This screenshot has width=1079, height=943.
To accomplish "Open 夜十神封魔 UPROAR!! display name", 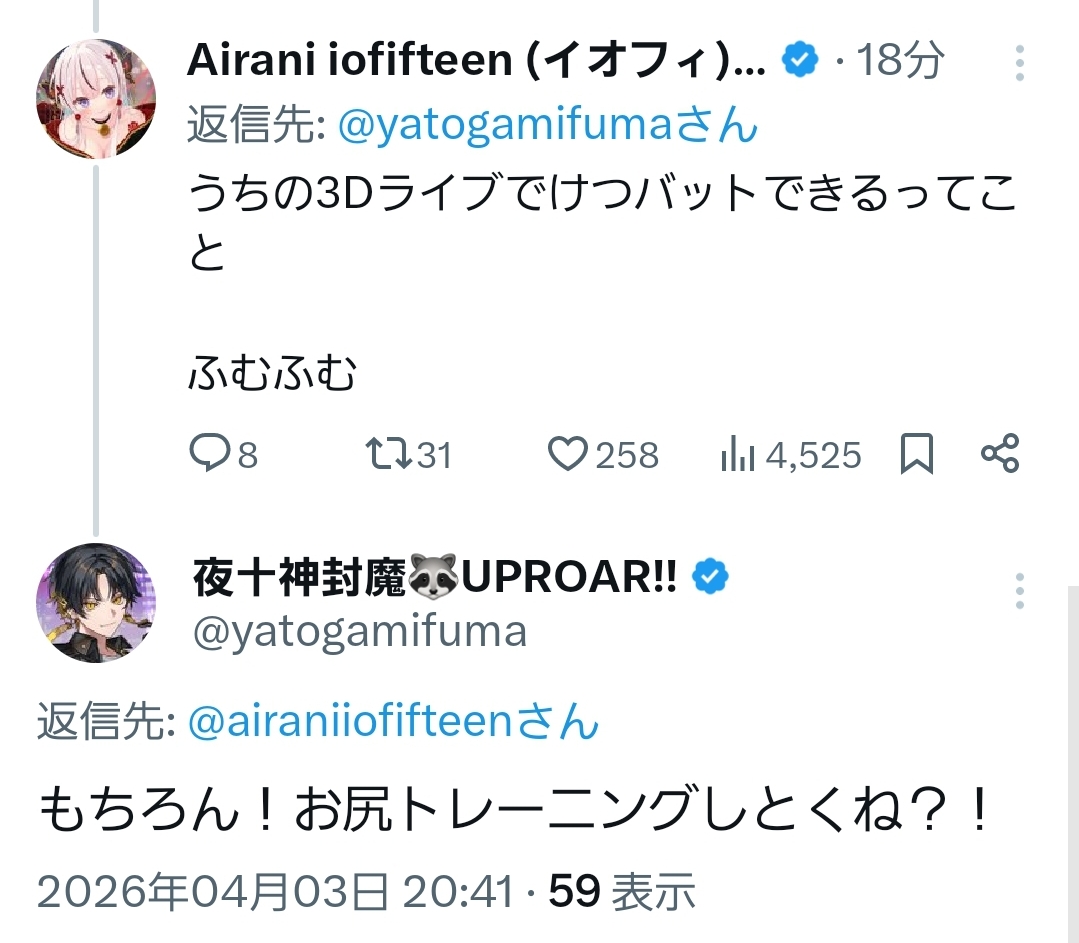I will click(x=435, y=577).
